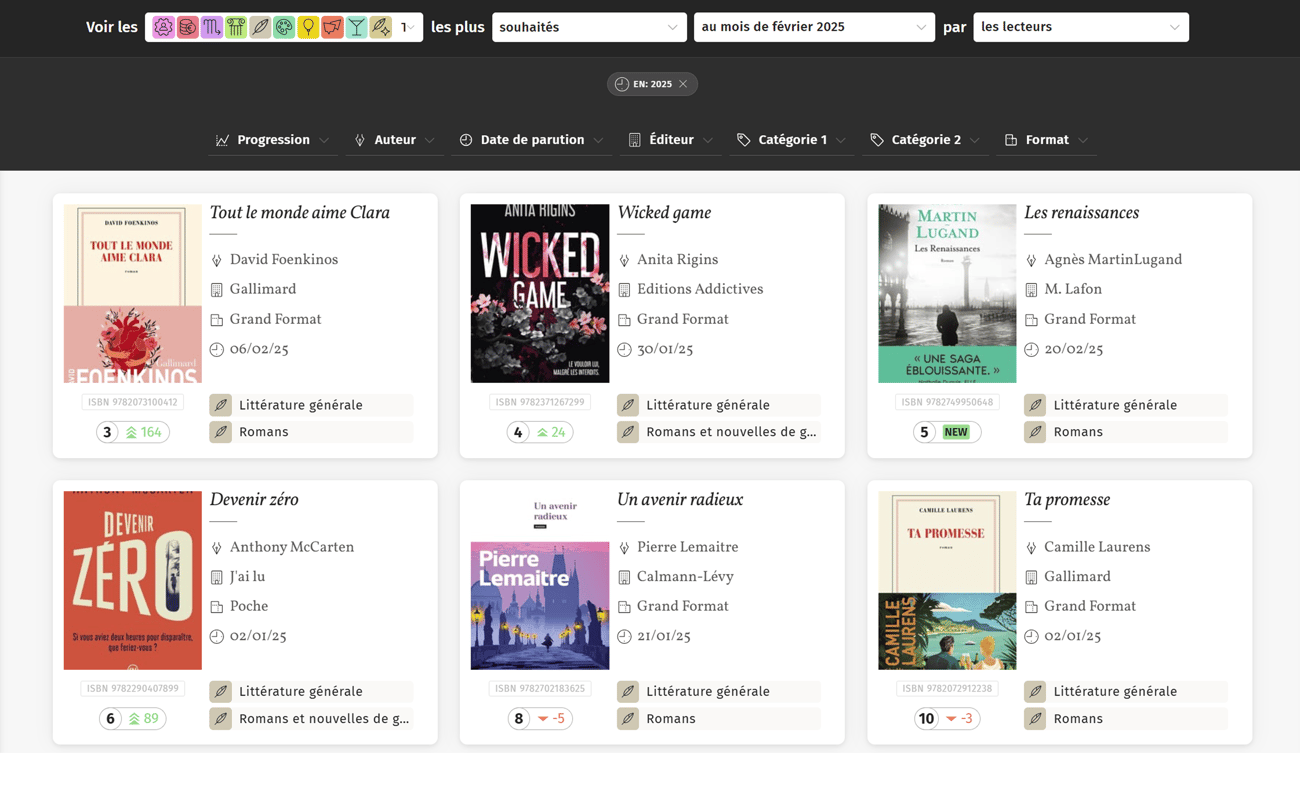Image resolution: width=1300 pixels, height=788 pixels.
Task: Select the green paint palette category icon
Action: [x=284, y=27]
